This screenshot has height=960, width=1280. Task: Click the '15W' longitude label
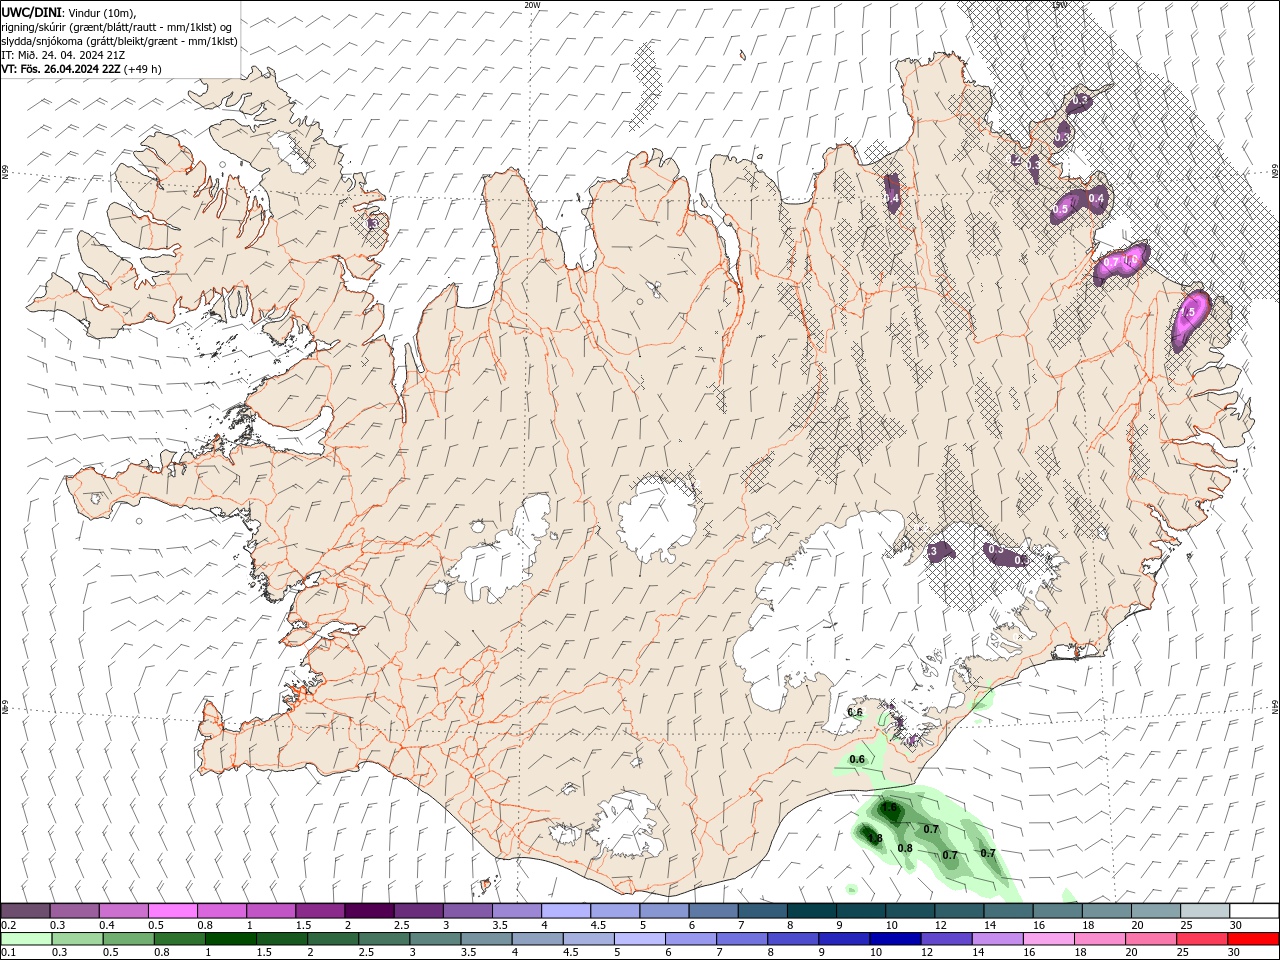(1059, 4)
